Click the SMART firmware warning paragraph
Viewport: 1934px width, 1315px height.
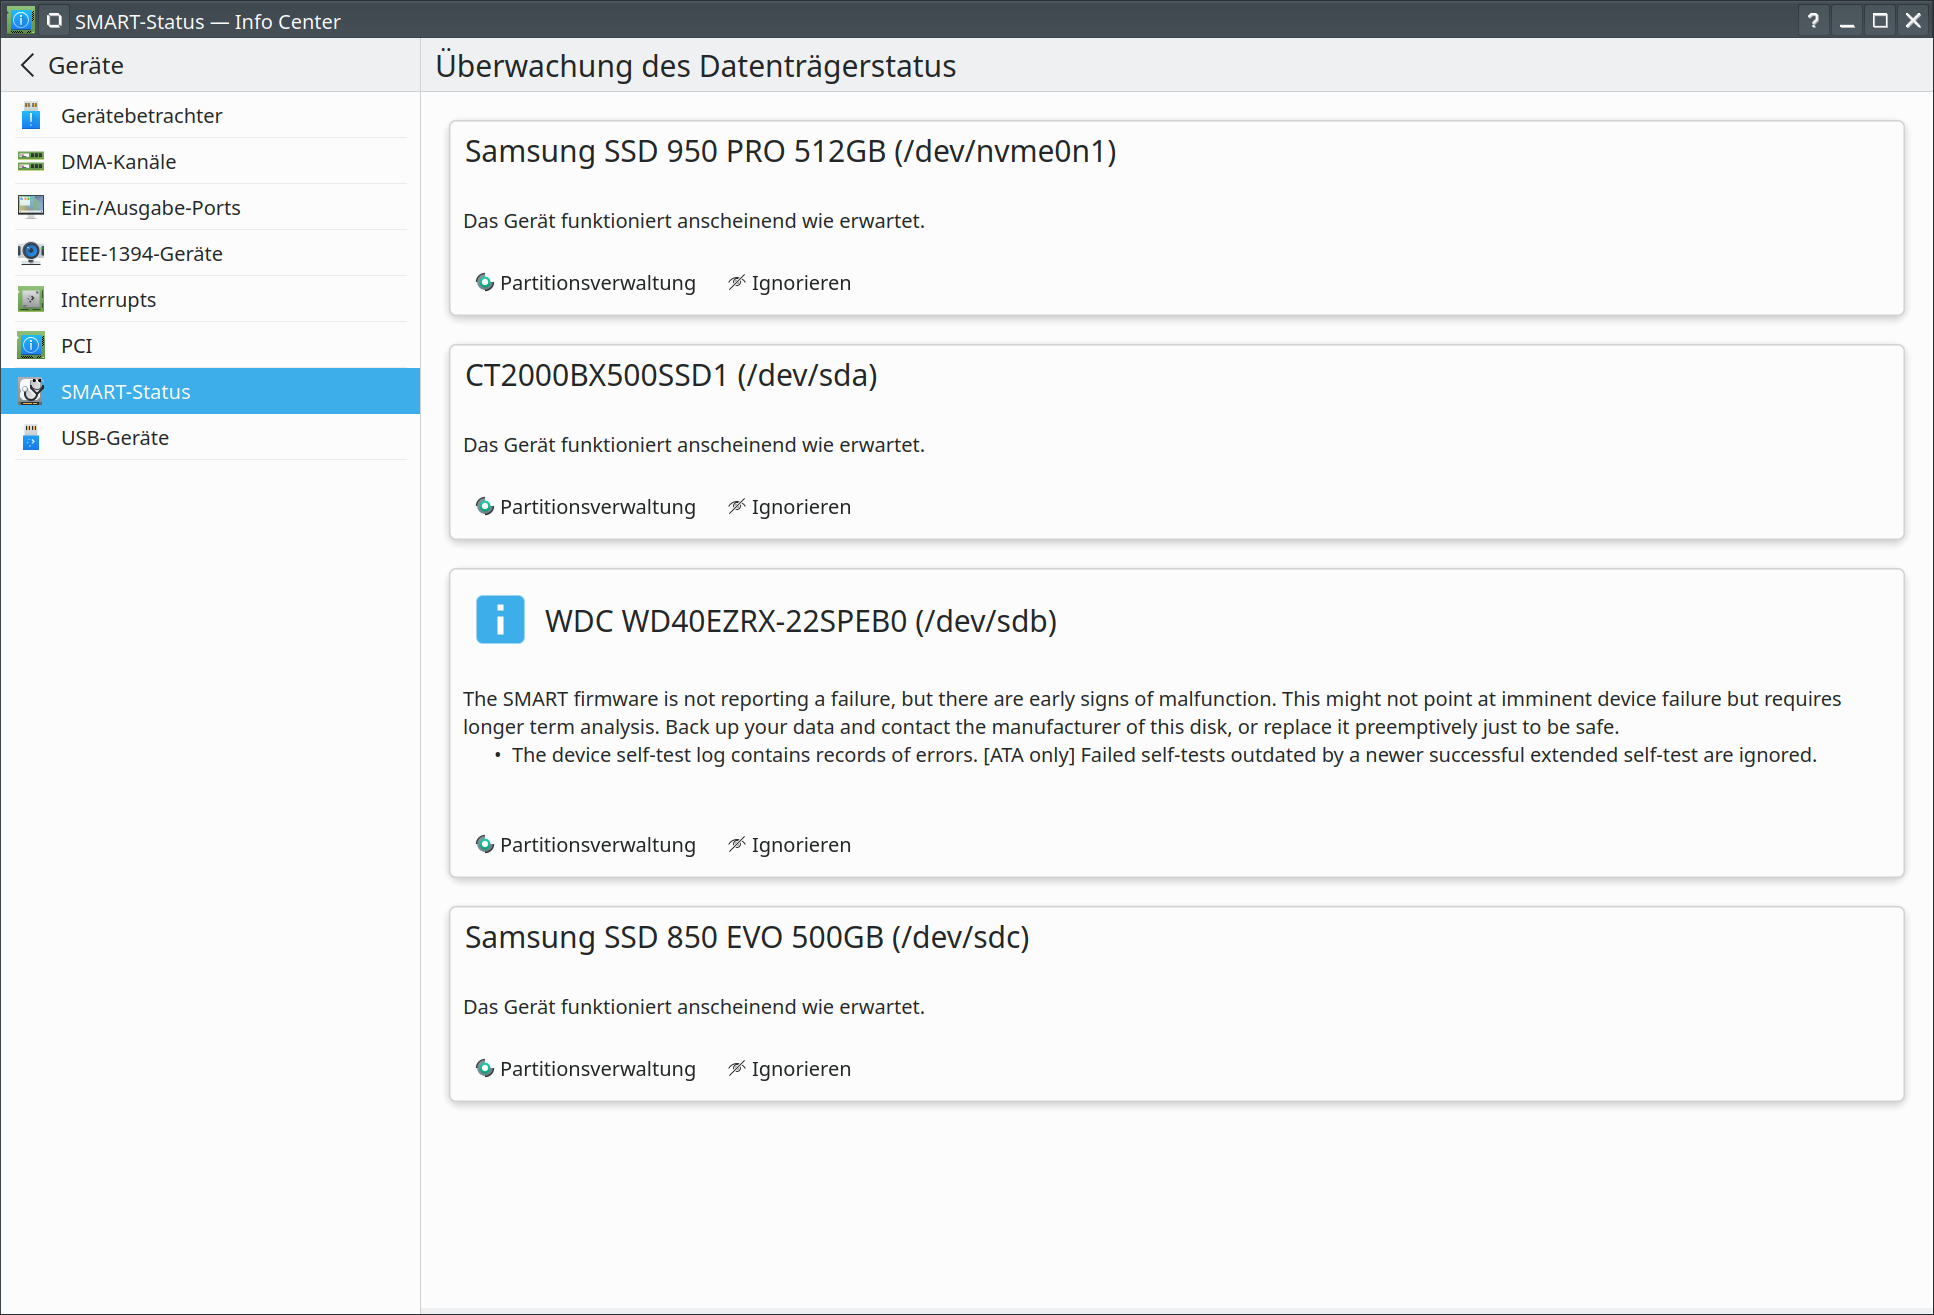coord(1152,713)
